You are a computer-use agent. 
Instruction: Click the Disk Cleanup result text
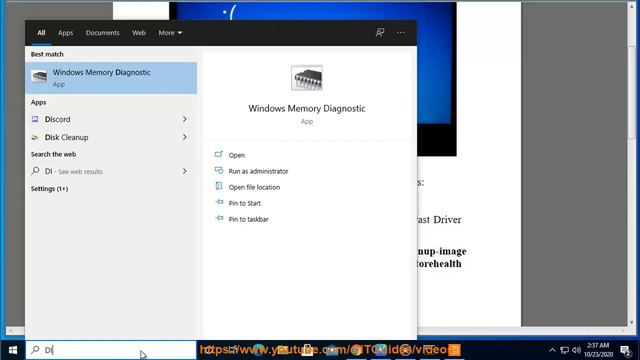67,137
